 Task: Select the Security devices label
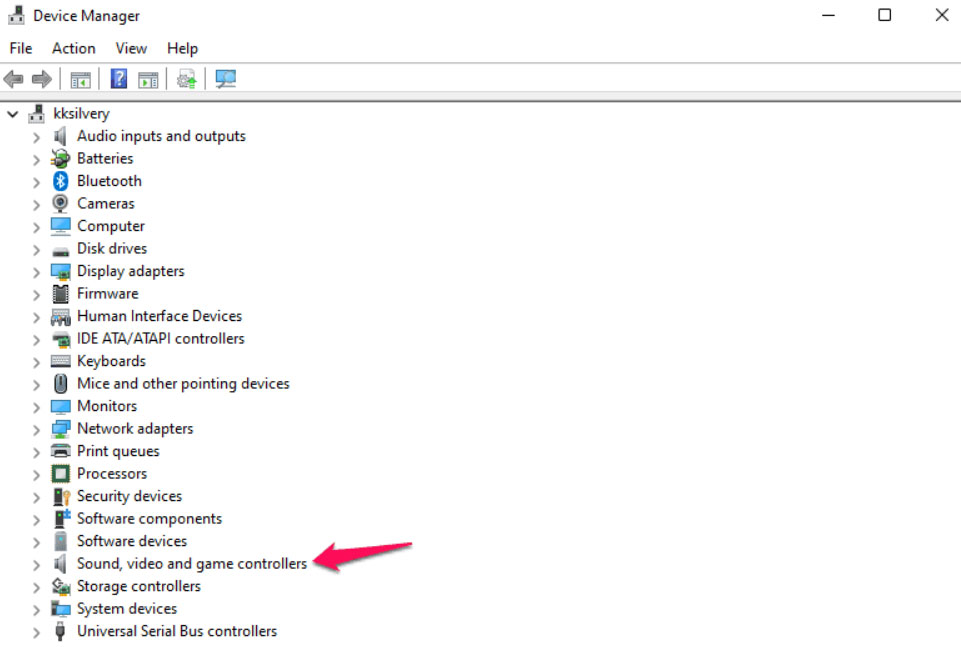129,496
